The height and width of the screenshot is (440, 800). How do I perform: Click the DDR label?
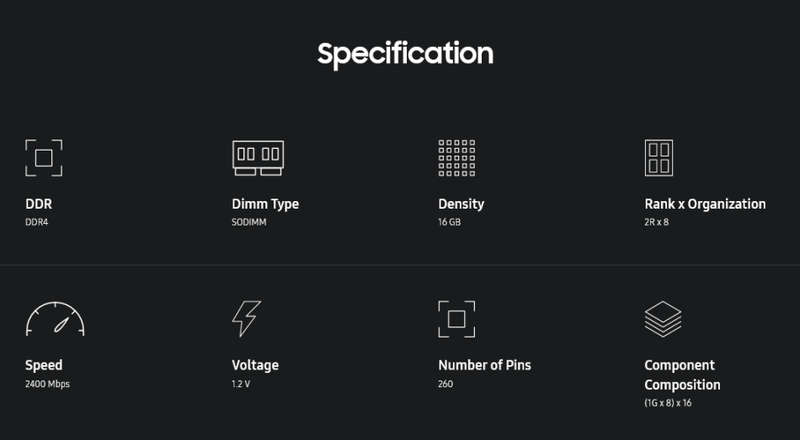coord(39,204)
